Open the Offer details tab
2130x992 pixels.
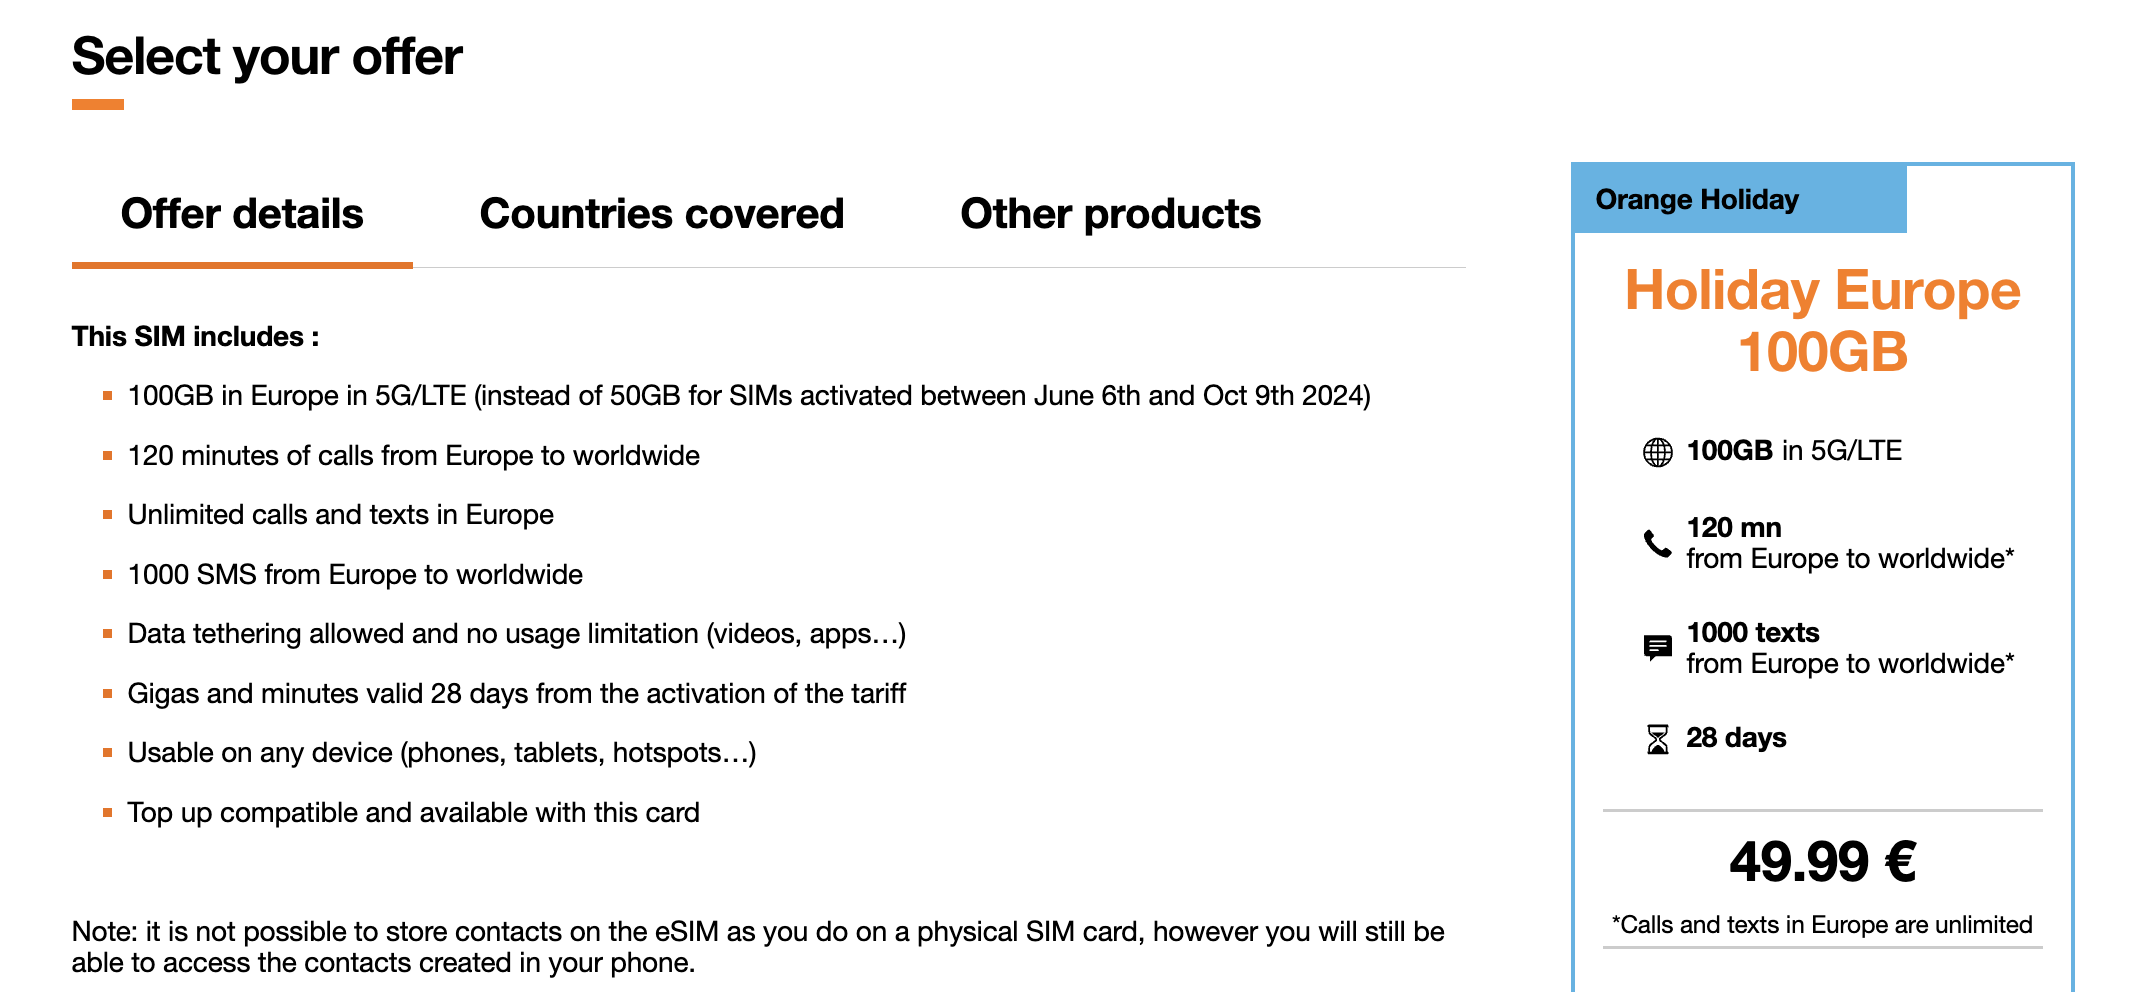coord(242,214)
